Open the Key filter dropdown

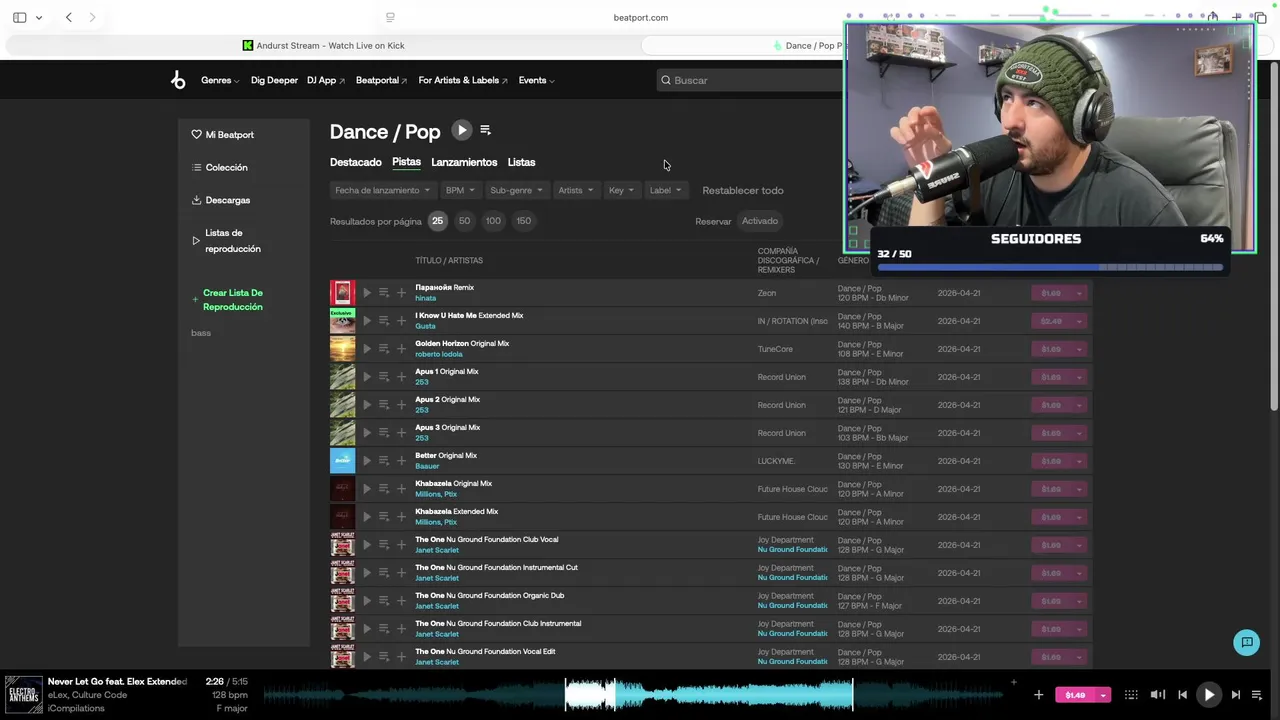click(621, 190)
